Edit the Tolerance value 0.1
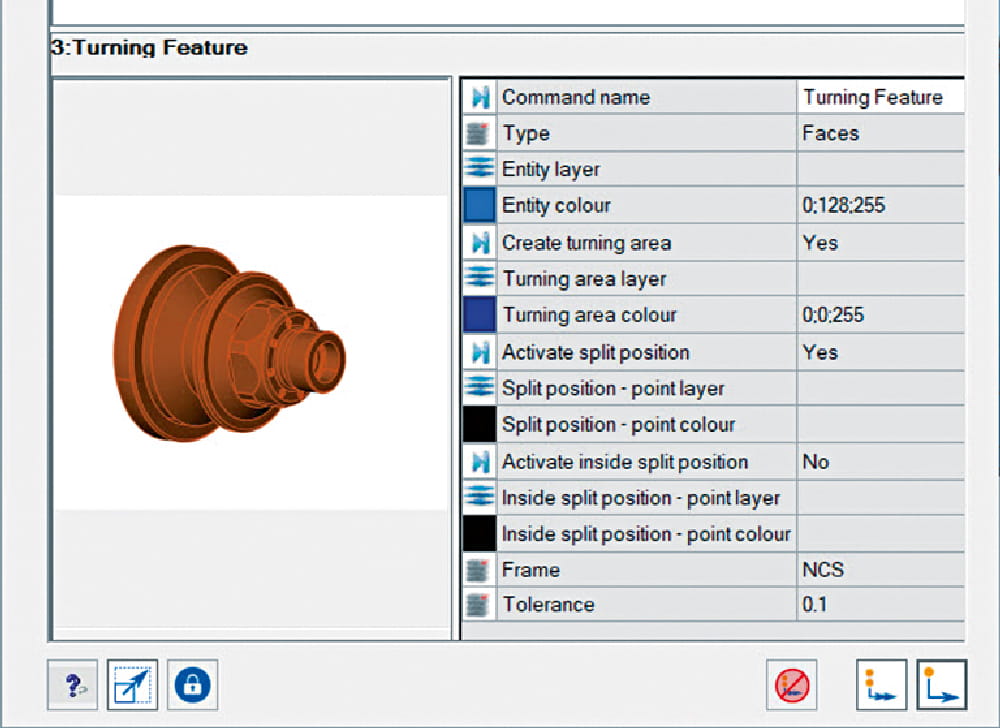1000x728 pixels. (x=881, y=604)
